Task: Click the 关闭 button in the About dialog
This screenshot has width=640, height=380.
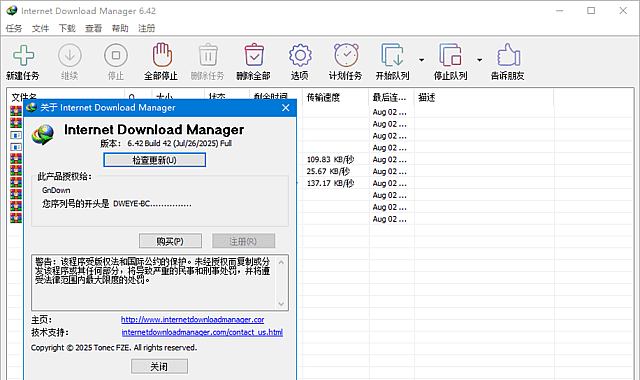Action: 159,367
